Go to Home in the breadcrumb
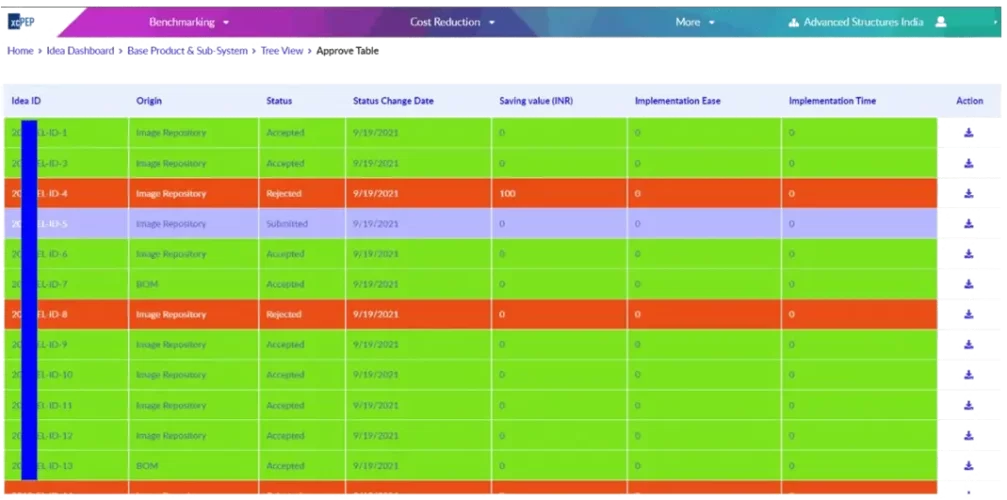 click(x=20, y=51)
